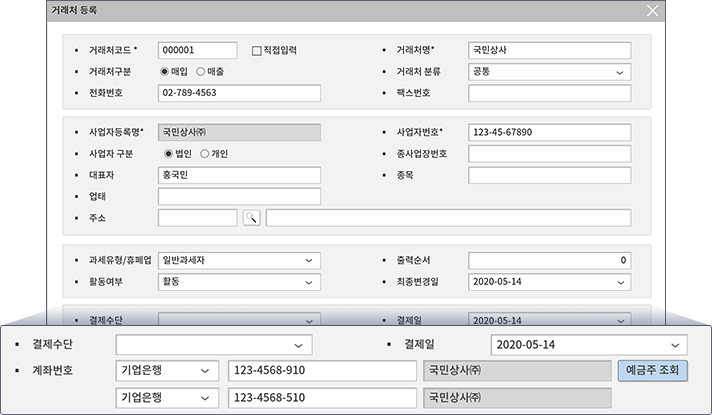Close the 거래처 등록 dialog

click(x=652, y=11)
